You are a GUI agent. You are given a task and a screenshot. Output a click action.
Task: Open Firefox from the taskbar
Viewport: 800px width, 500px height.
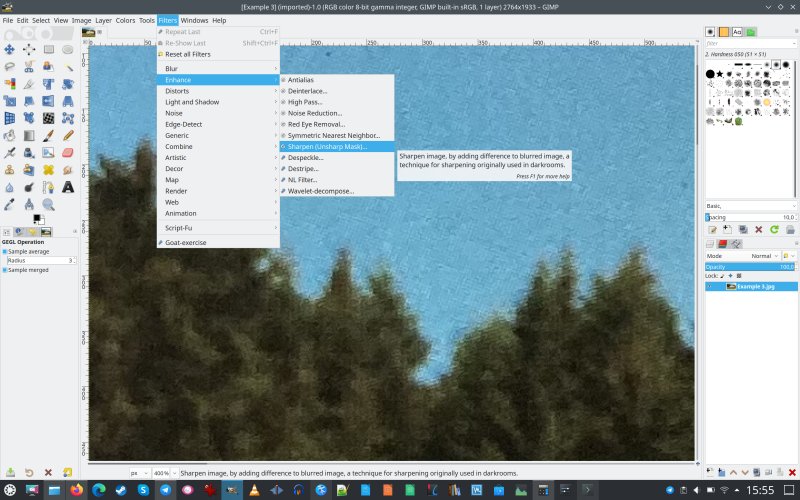(77, 490)
